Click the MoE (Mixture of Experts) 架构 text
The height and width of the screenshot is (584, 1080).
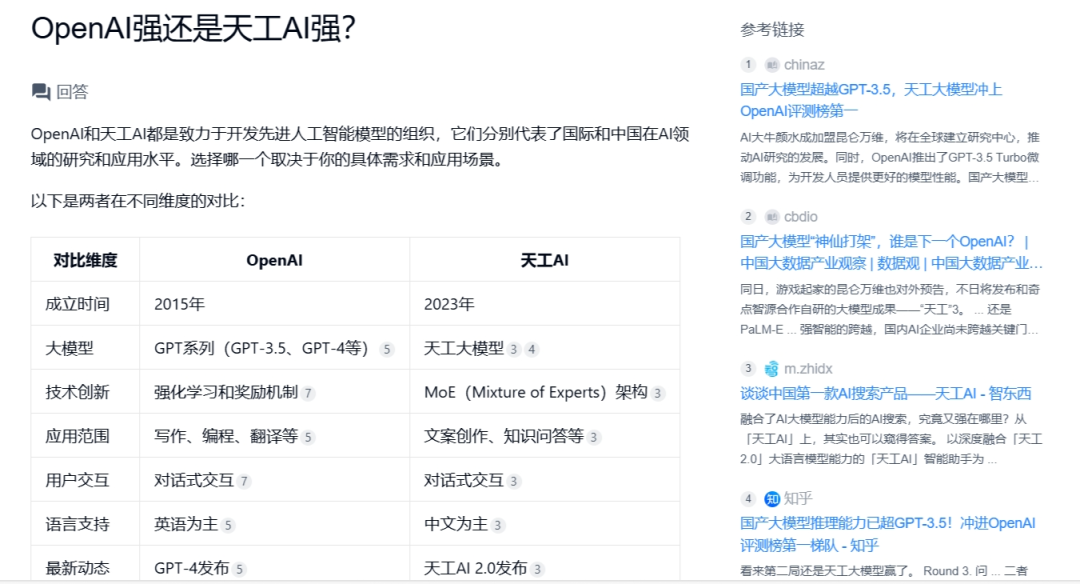pyautogui.click(x=536, y=393)
